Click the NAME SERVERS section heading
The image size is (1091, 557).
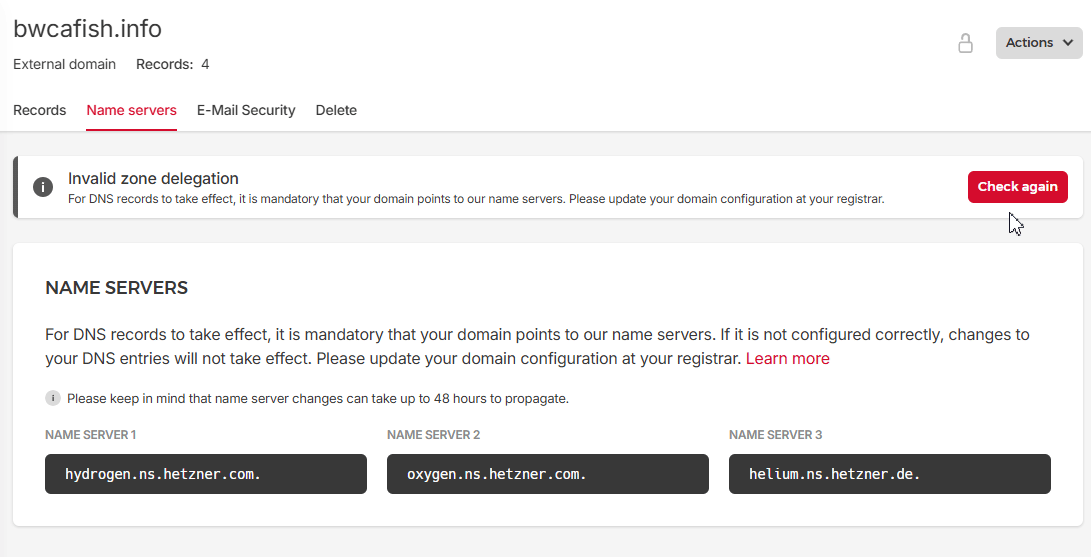(x=117, y=288)
